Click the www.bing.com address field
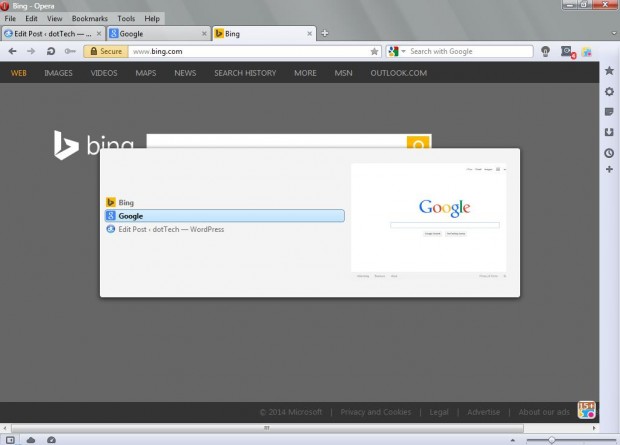The width and height of the screenshot is (620, 445). pos(248,51)
